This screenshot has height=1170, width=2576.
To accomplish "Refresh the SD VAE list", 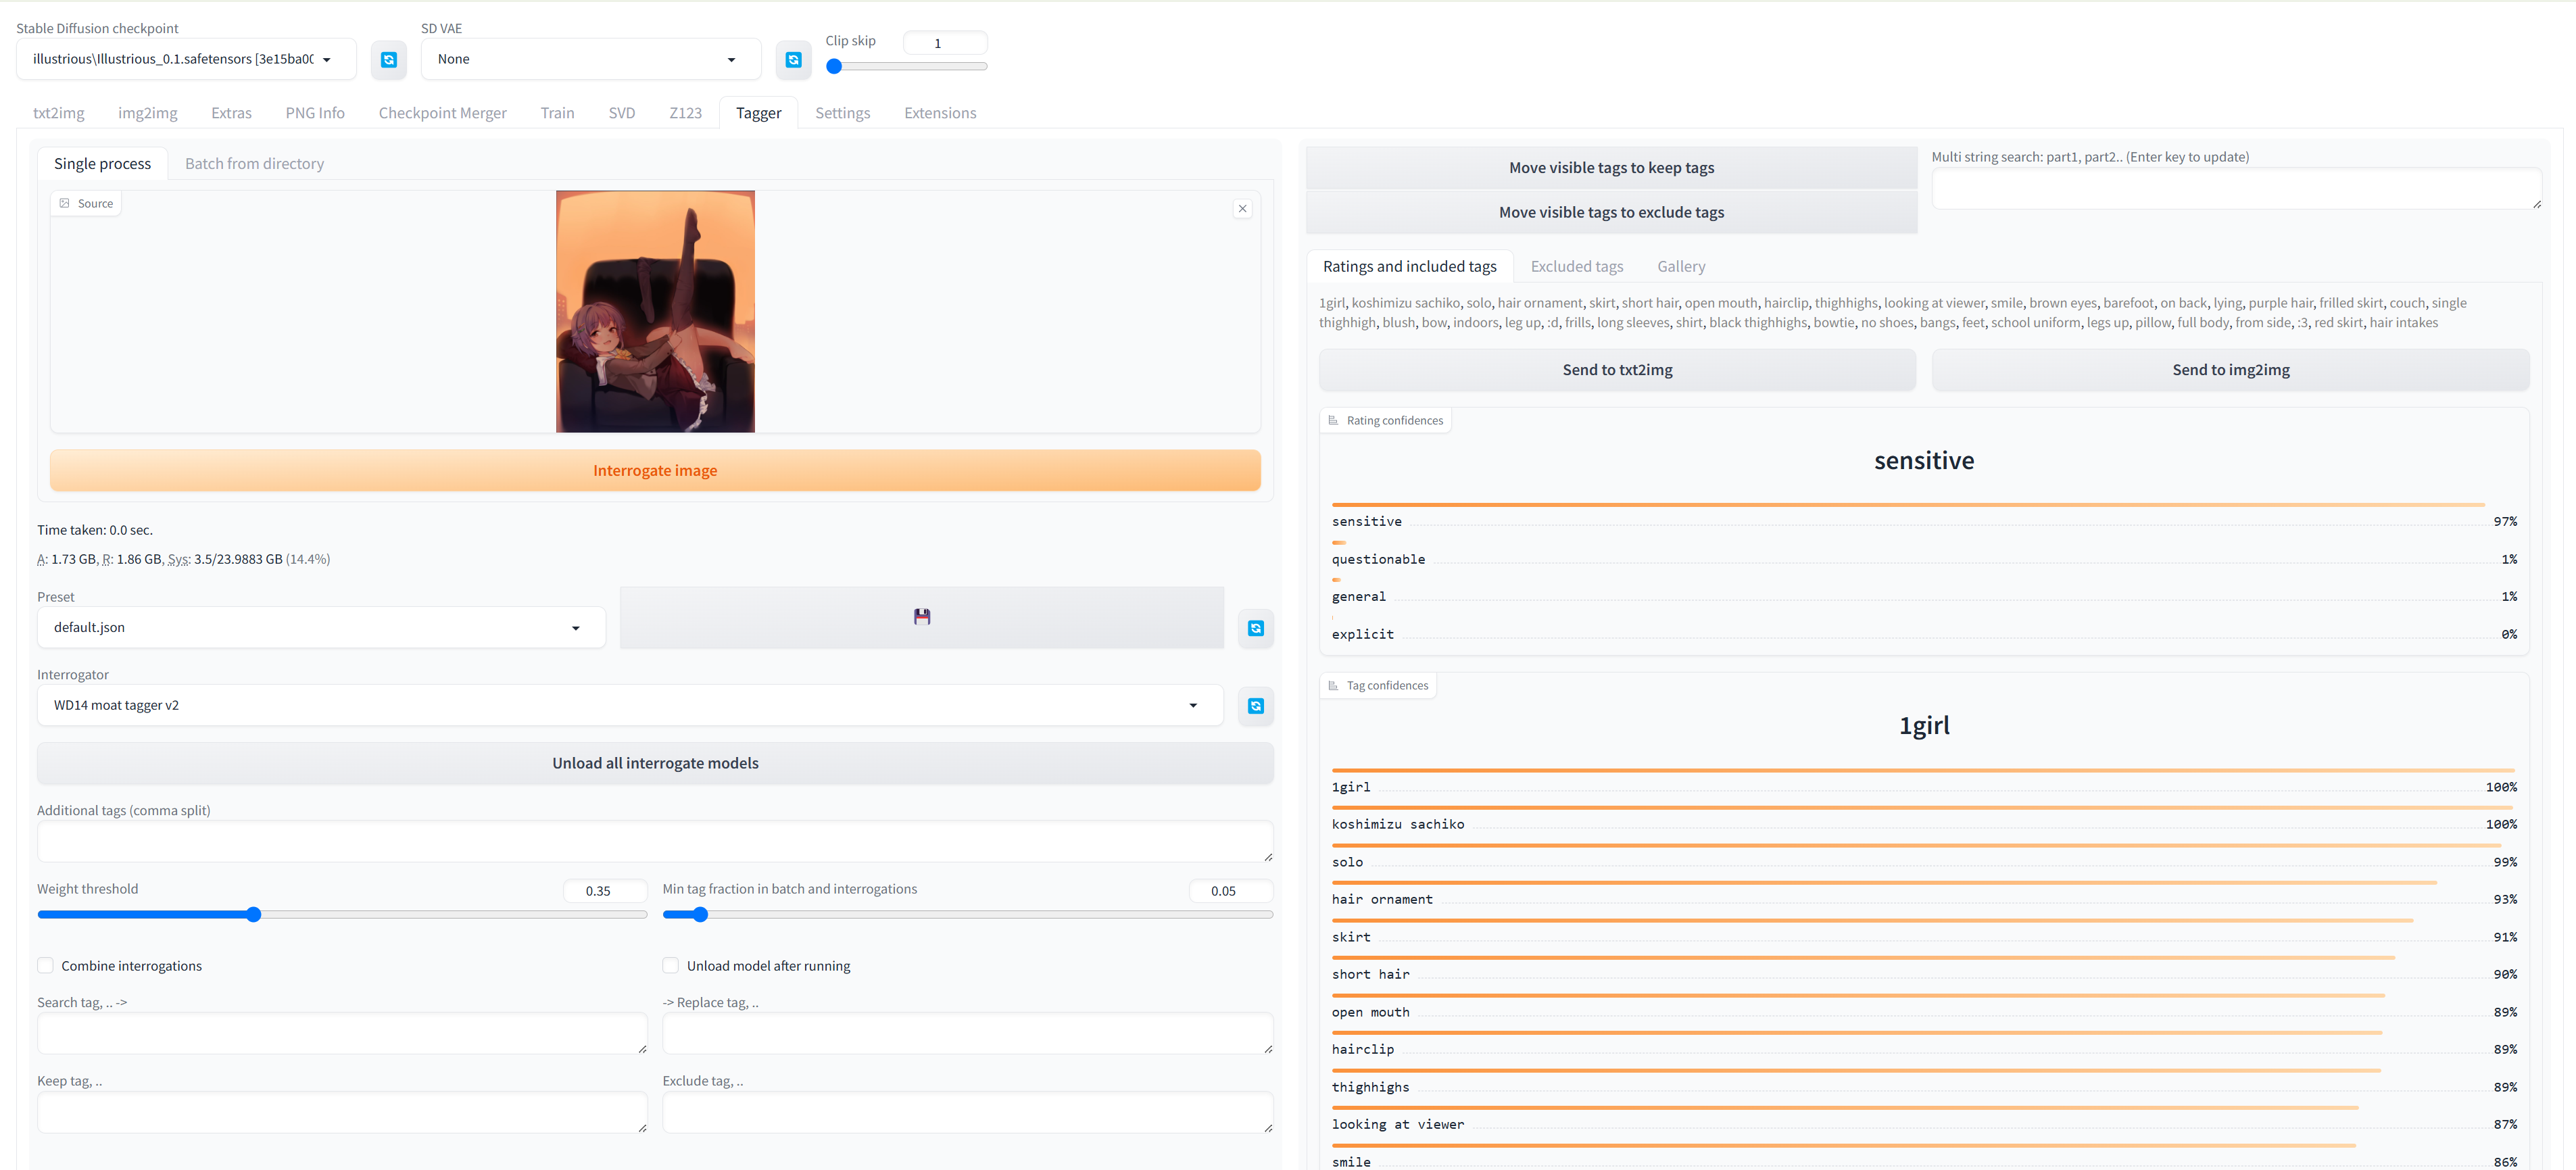I will pyautogui.click(x=793, y=60).
